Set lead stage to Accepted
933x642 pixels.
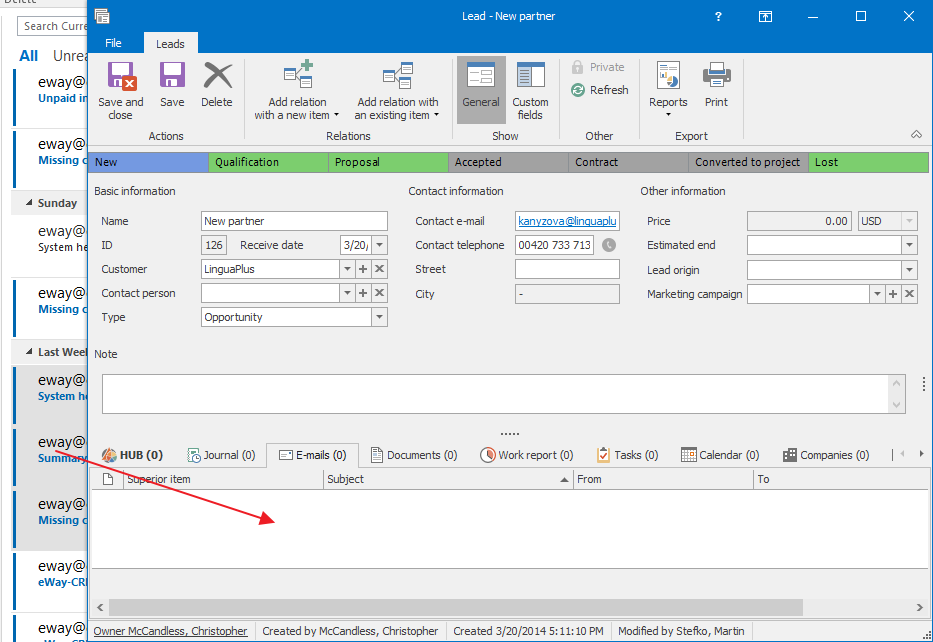pyautogui.click(x=508, y=162)
